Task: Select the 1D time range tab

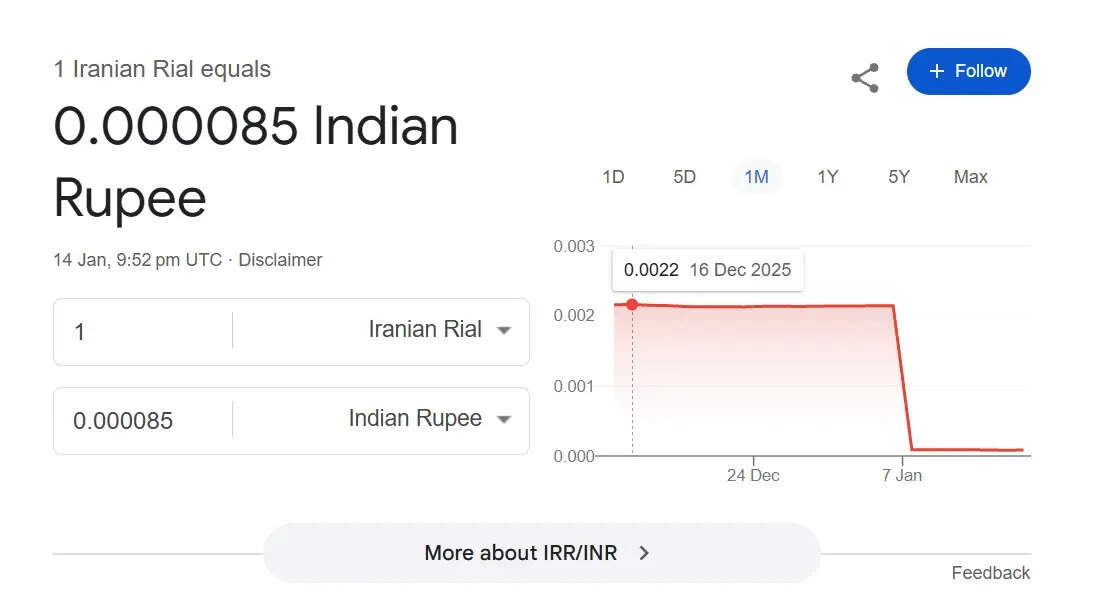Action: click(613, 177)
